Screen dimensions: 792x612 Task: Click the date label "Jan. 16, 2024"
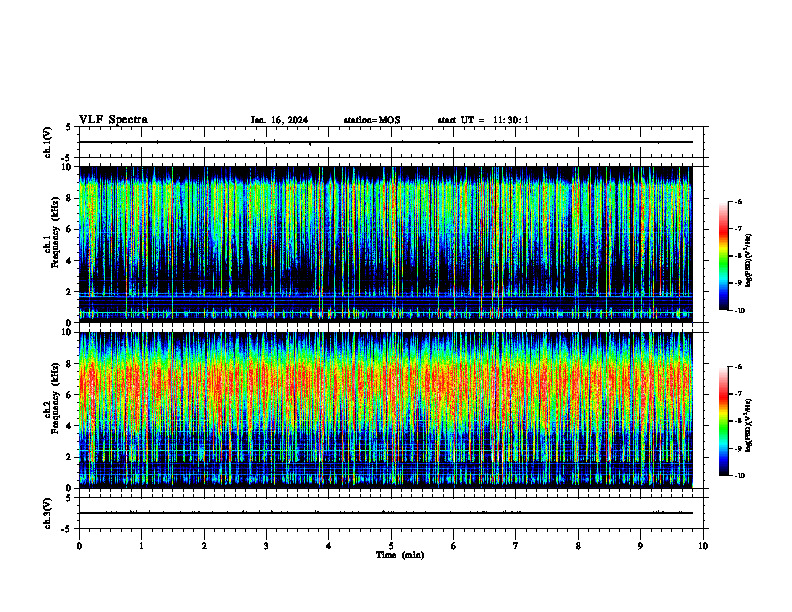click(x=279, y=120)
